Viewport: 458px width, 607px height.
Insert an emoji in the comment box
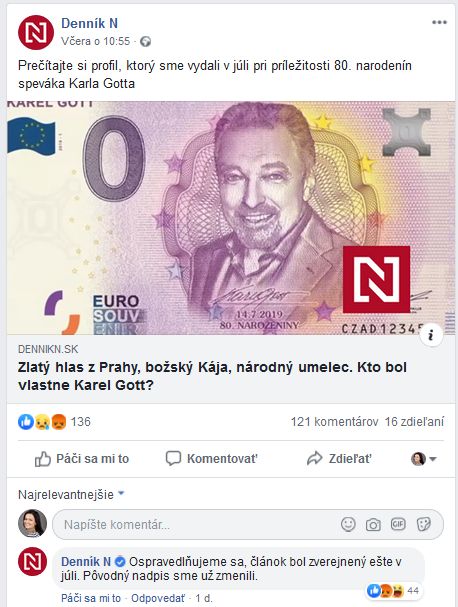tap(348, 525)
